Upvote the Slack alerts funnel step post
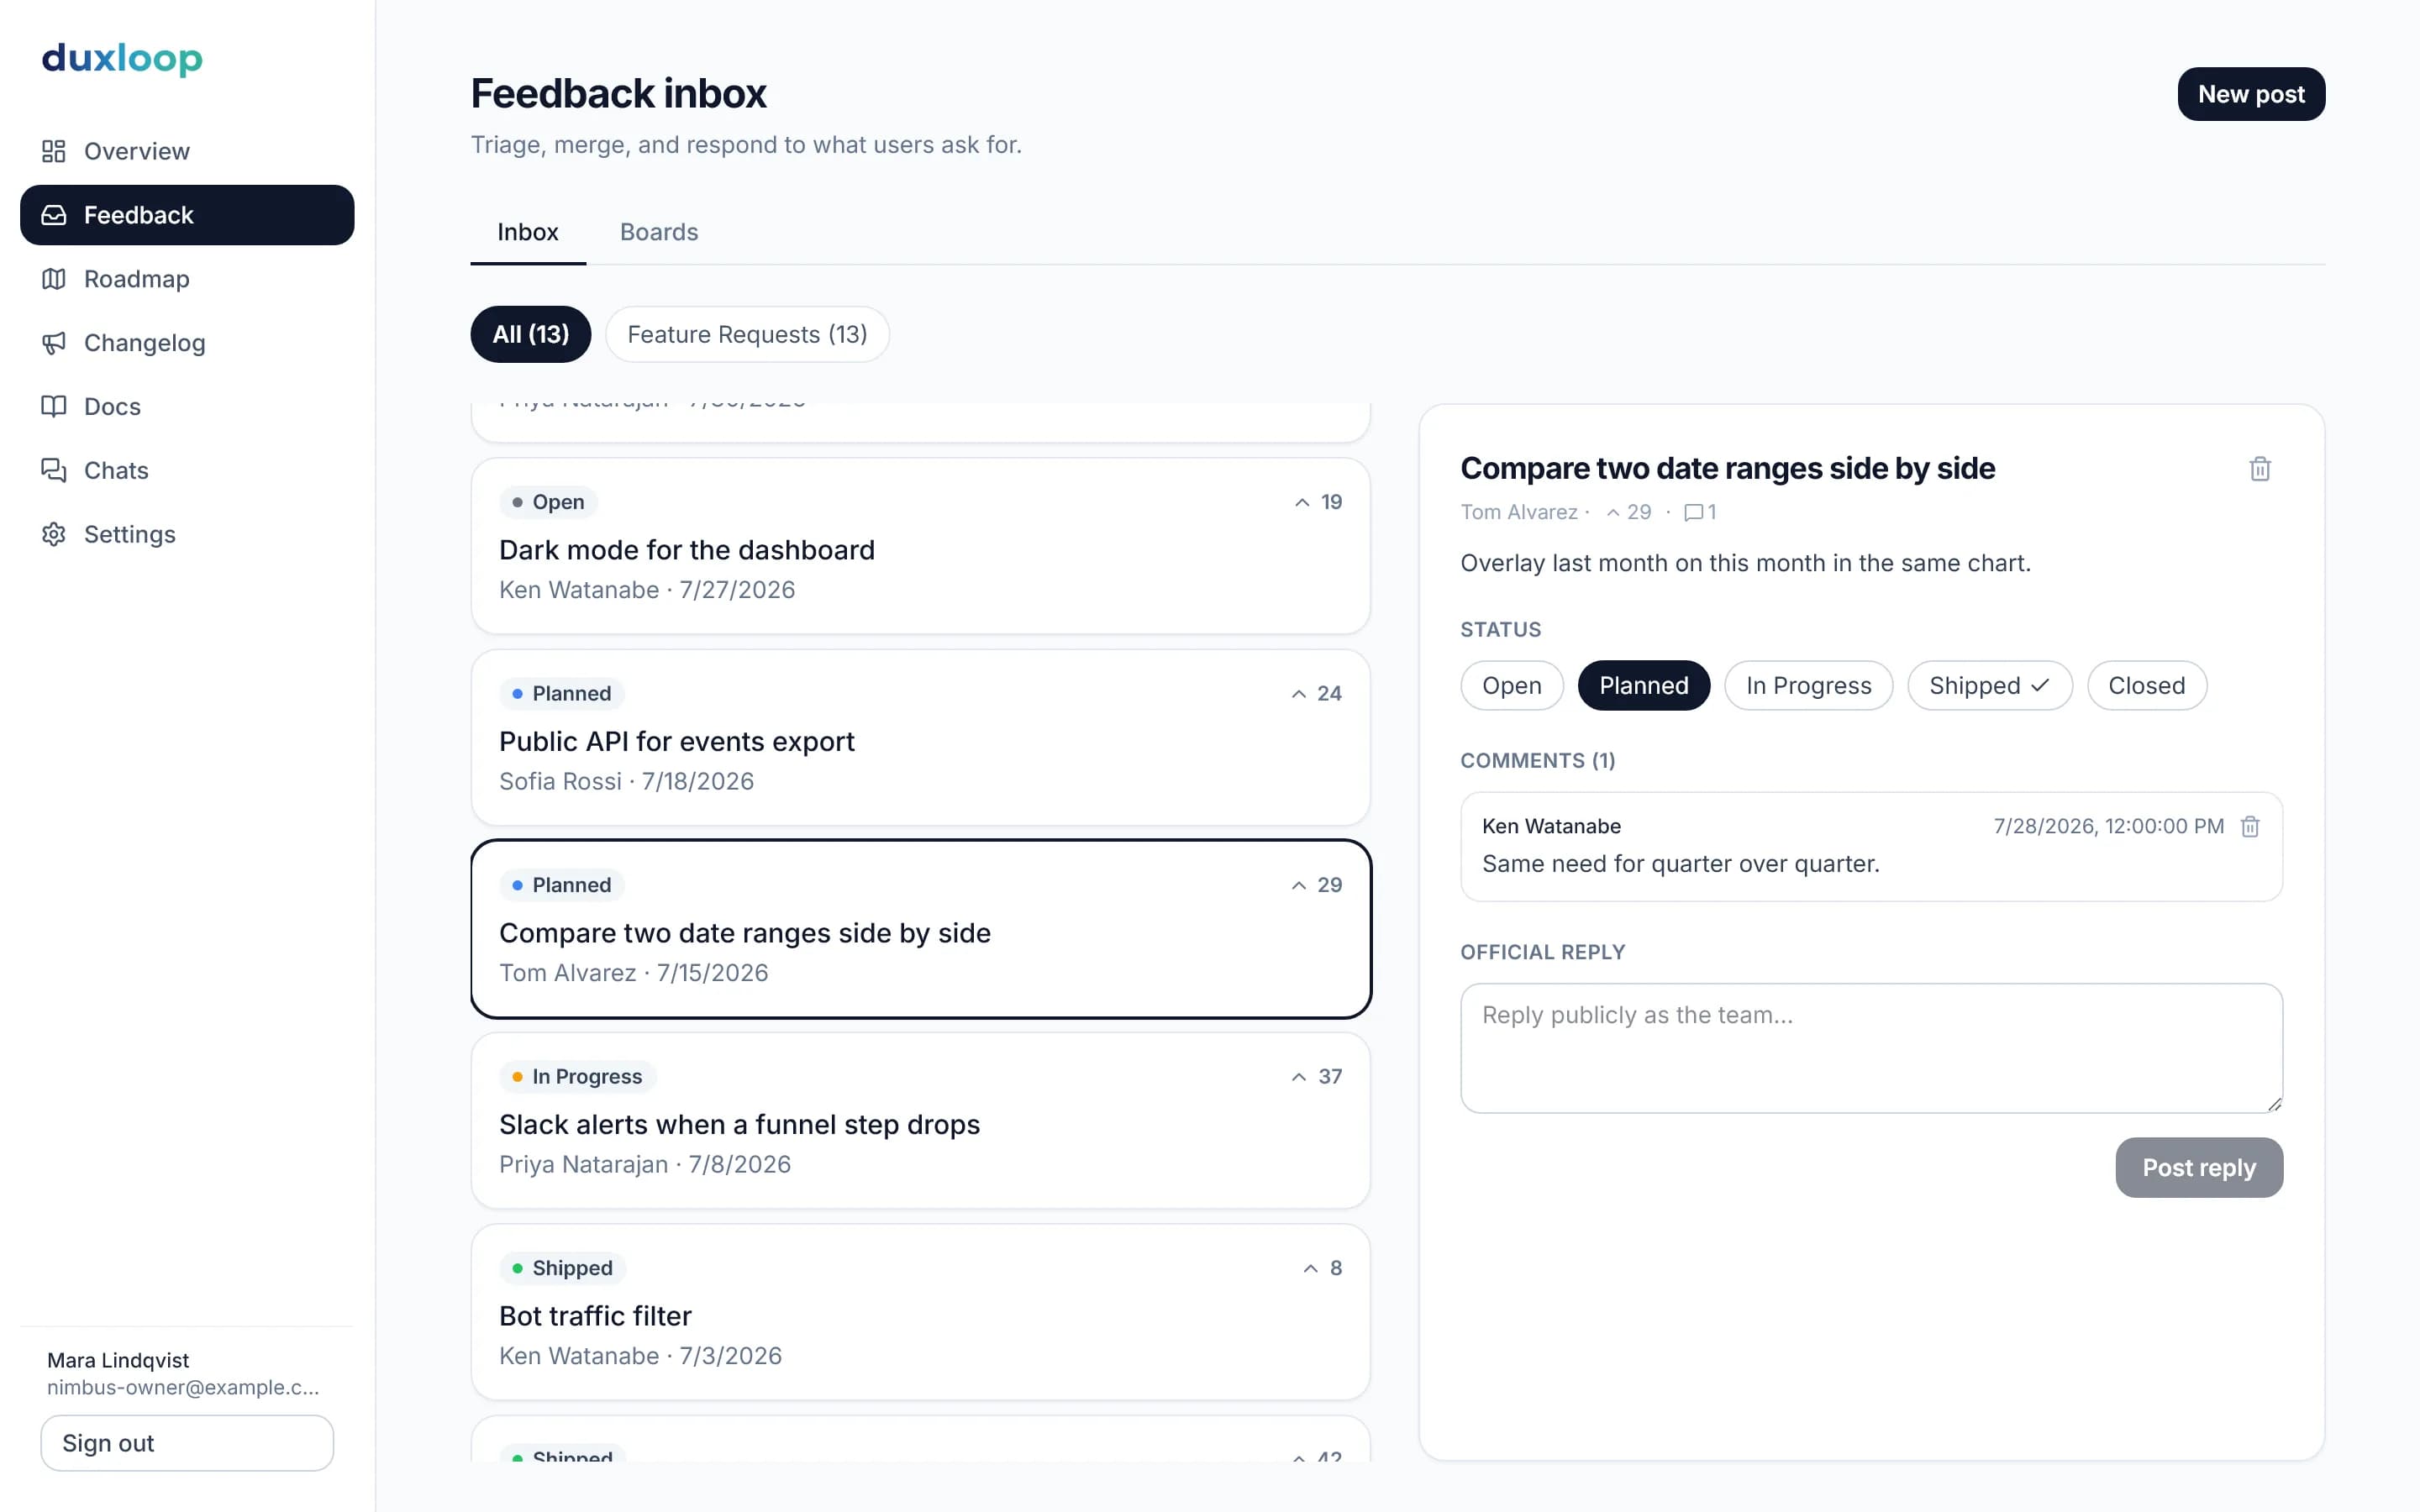 click(x=1316, y=1077)
